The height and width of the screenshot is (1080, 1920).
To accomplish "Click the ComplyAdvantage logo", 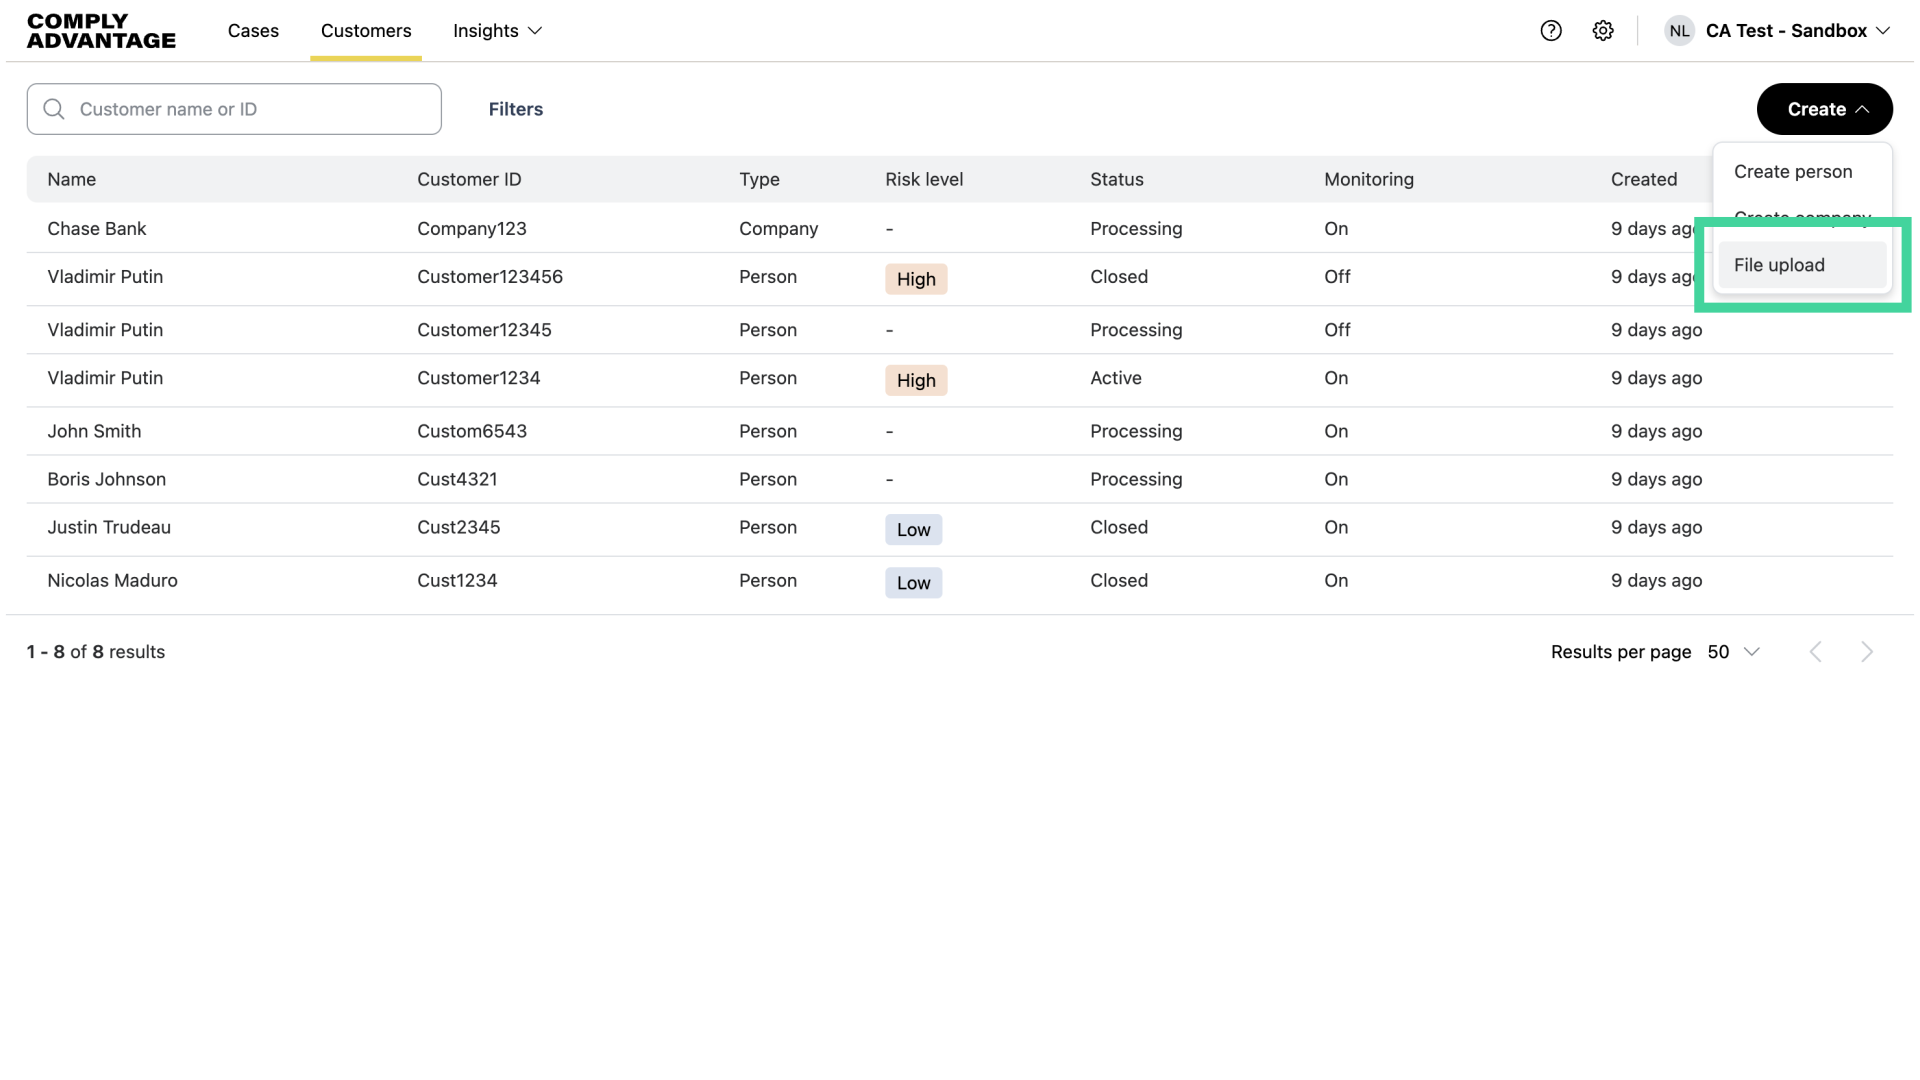I will (101, 31).
